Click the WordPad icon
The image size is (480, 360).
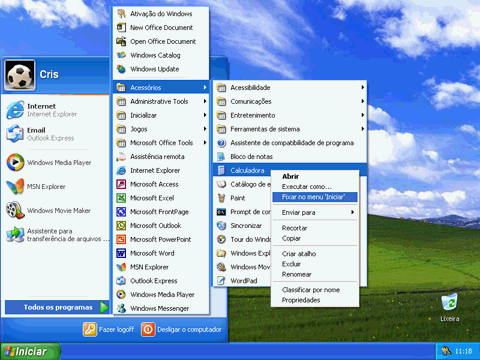(x=221, y=281)
